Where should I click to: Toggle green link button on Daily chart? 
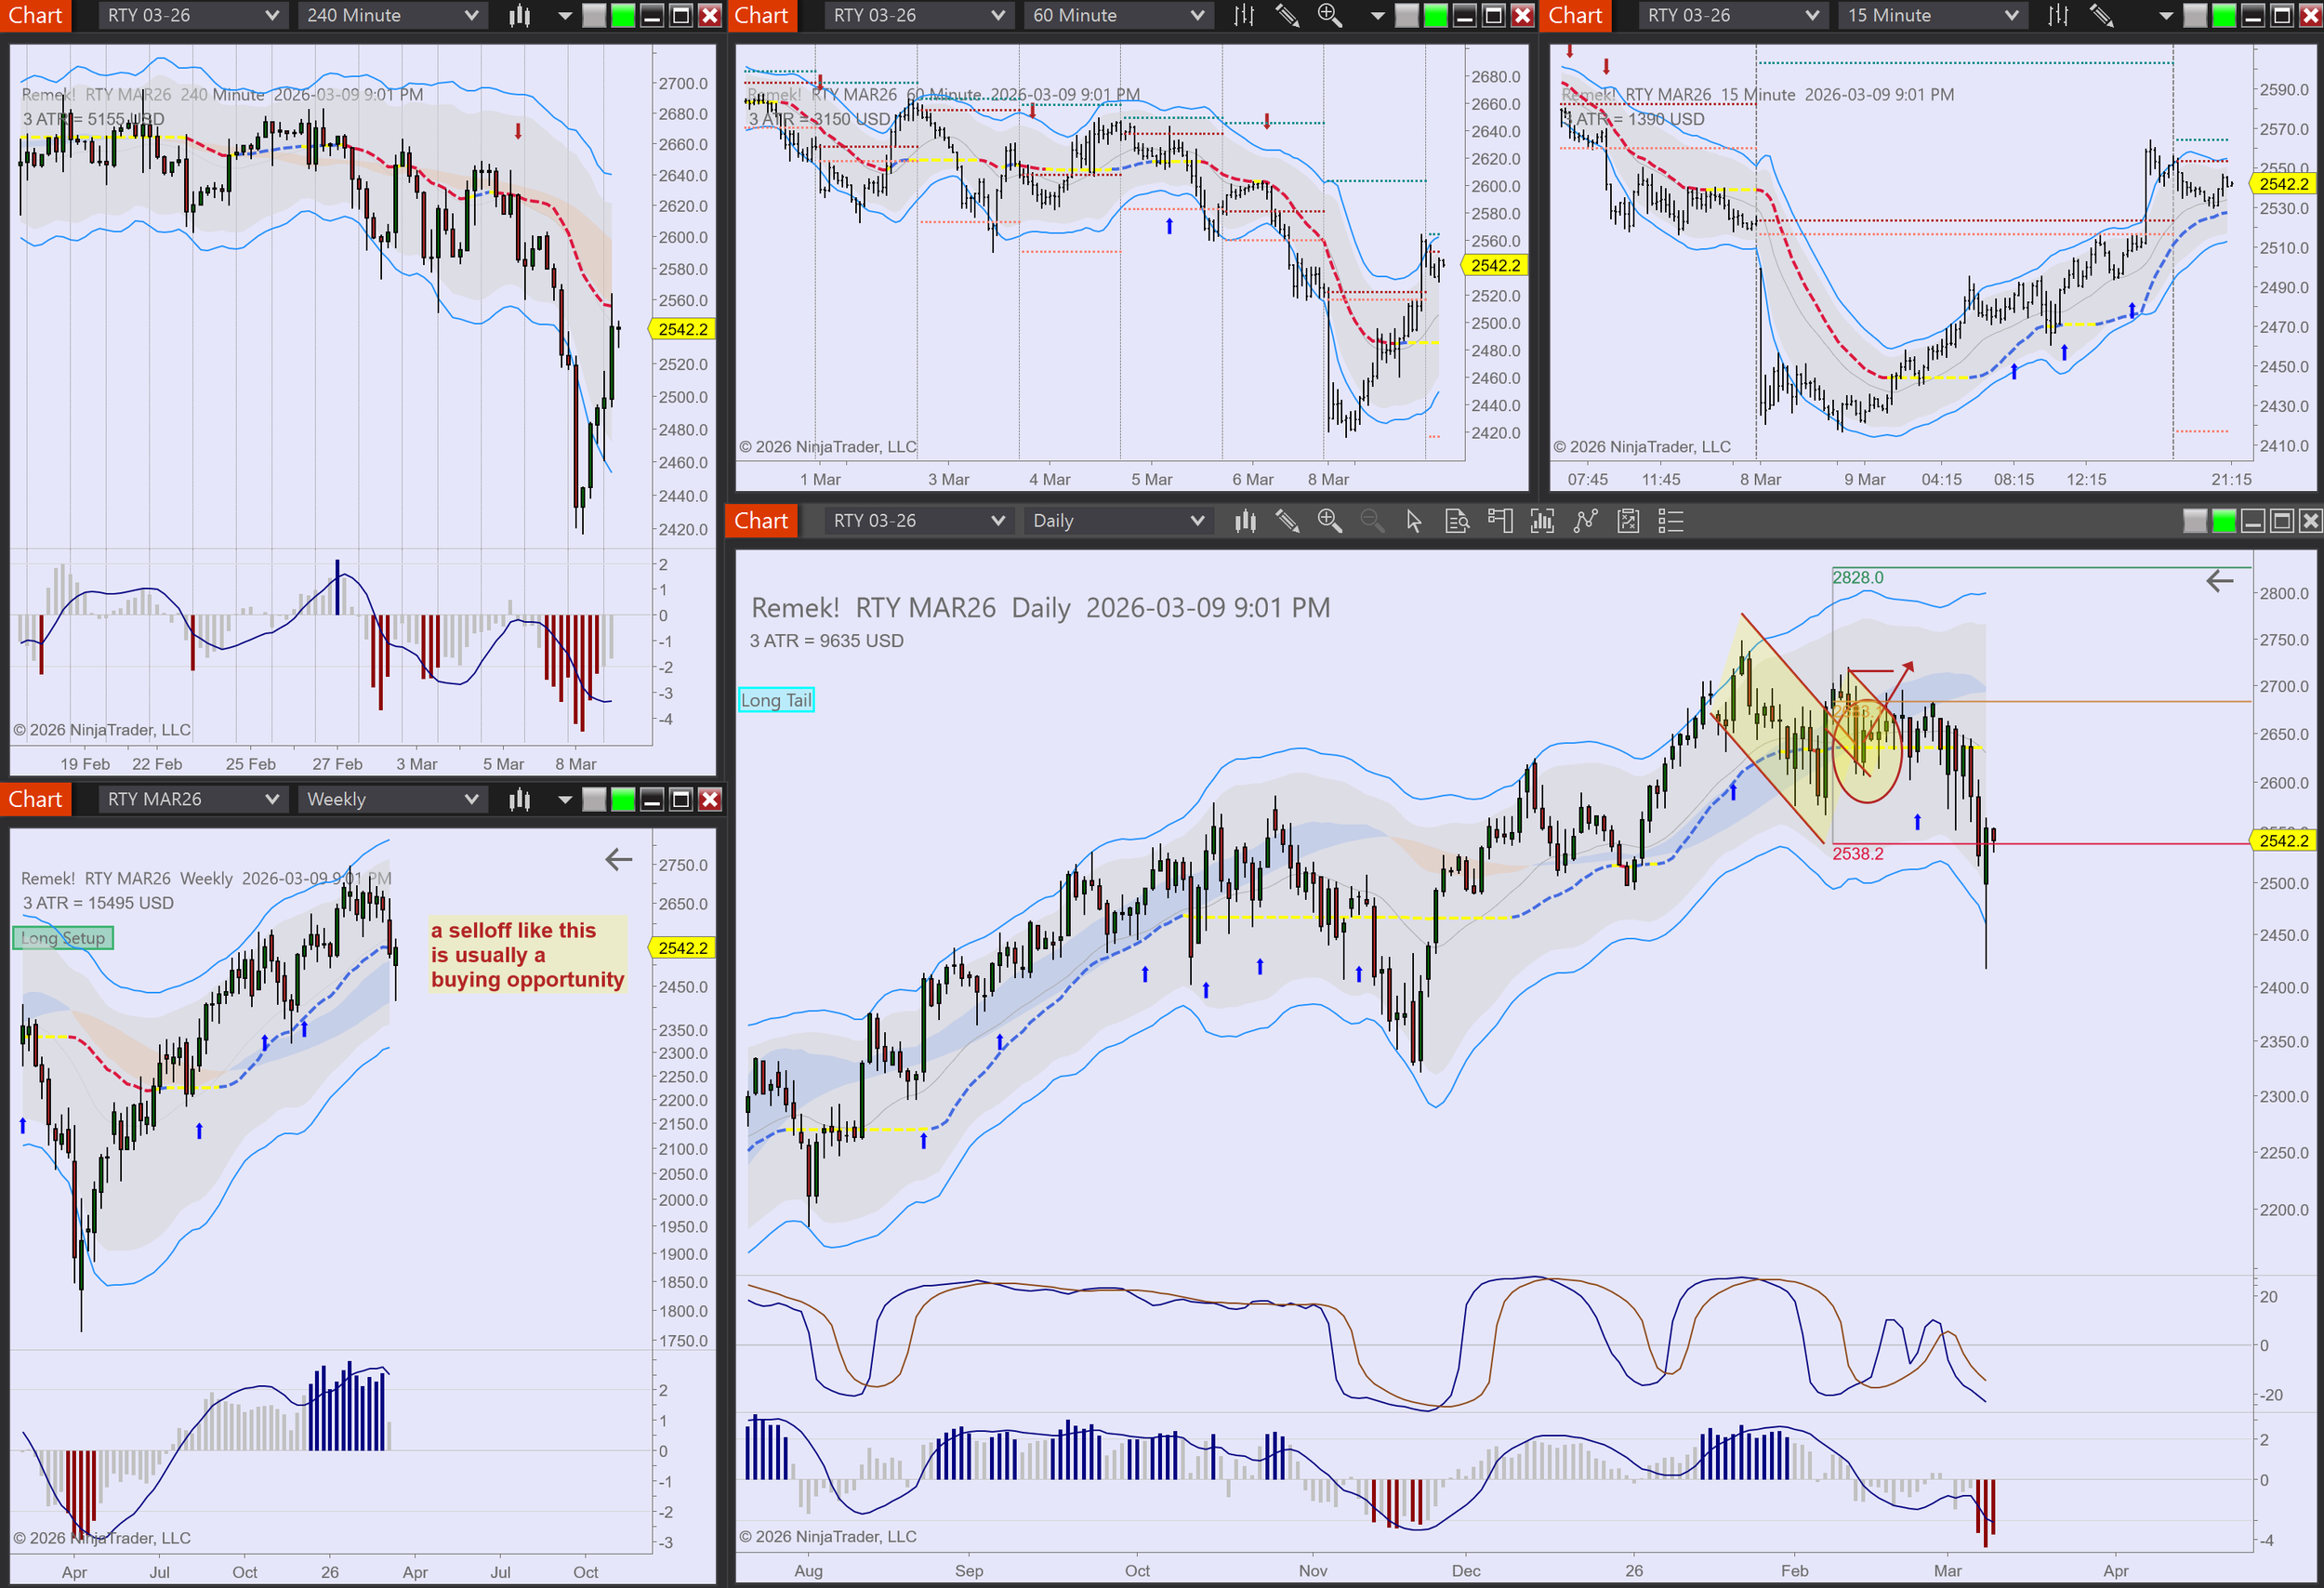click(2224, 521)
